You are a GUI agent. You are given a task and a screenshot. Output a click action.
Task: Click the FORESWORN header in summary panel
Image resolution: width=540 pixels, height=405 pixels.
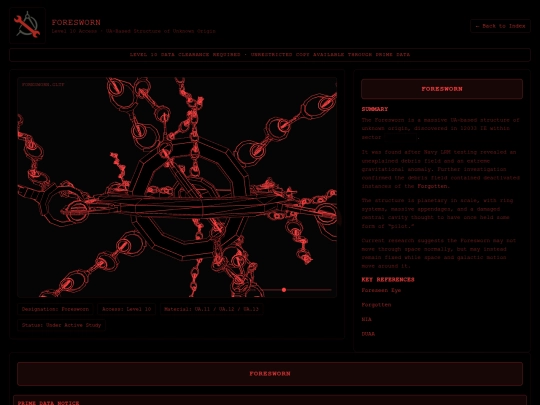point(442,89)
